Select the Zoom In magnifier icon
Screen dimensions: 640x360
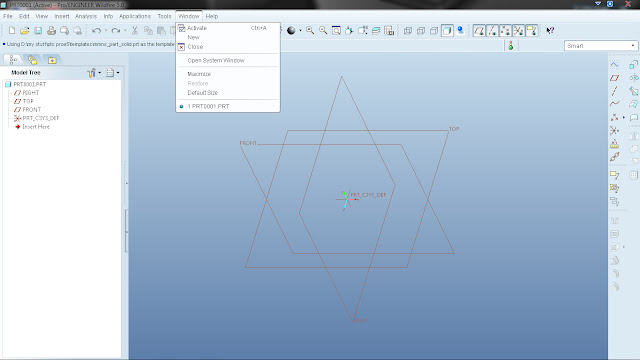(310, 31)
